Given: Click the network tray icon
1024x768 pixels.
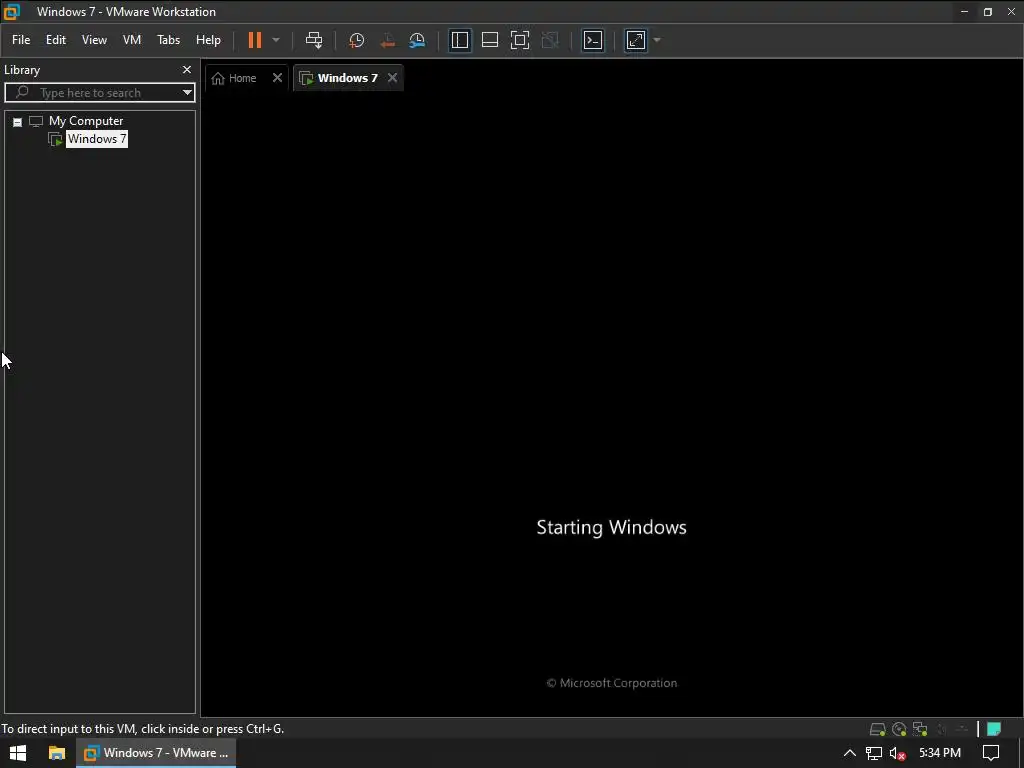Looking at the screenshot, I should [874, 753].
